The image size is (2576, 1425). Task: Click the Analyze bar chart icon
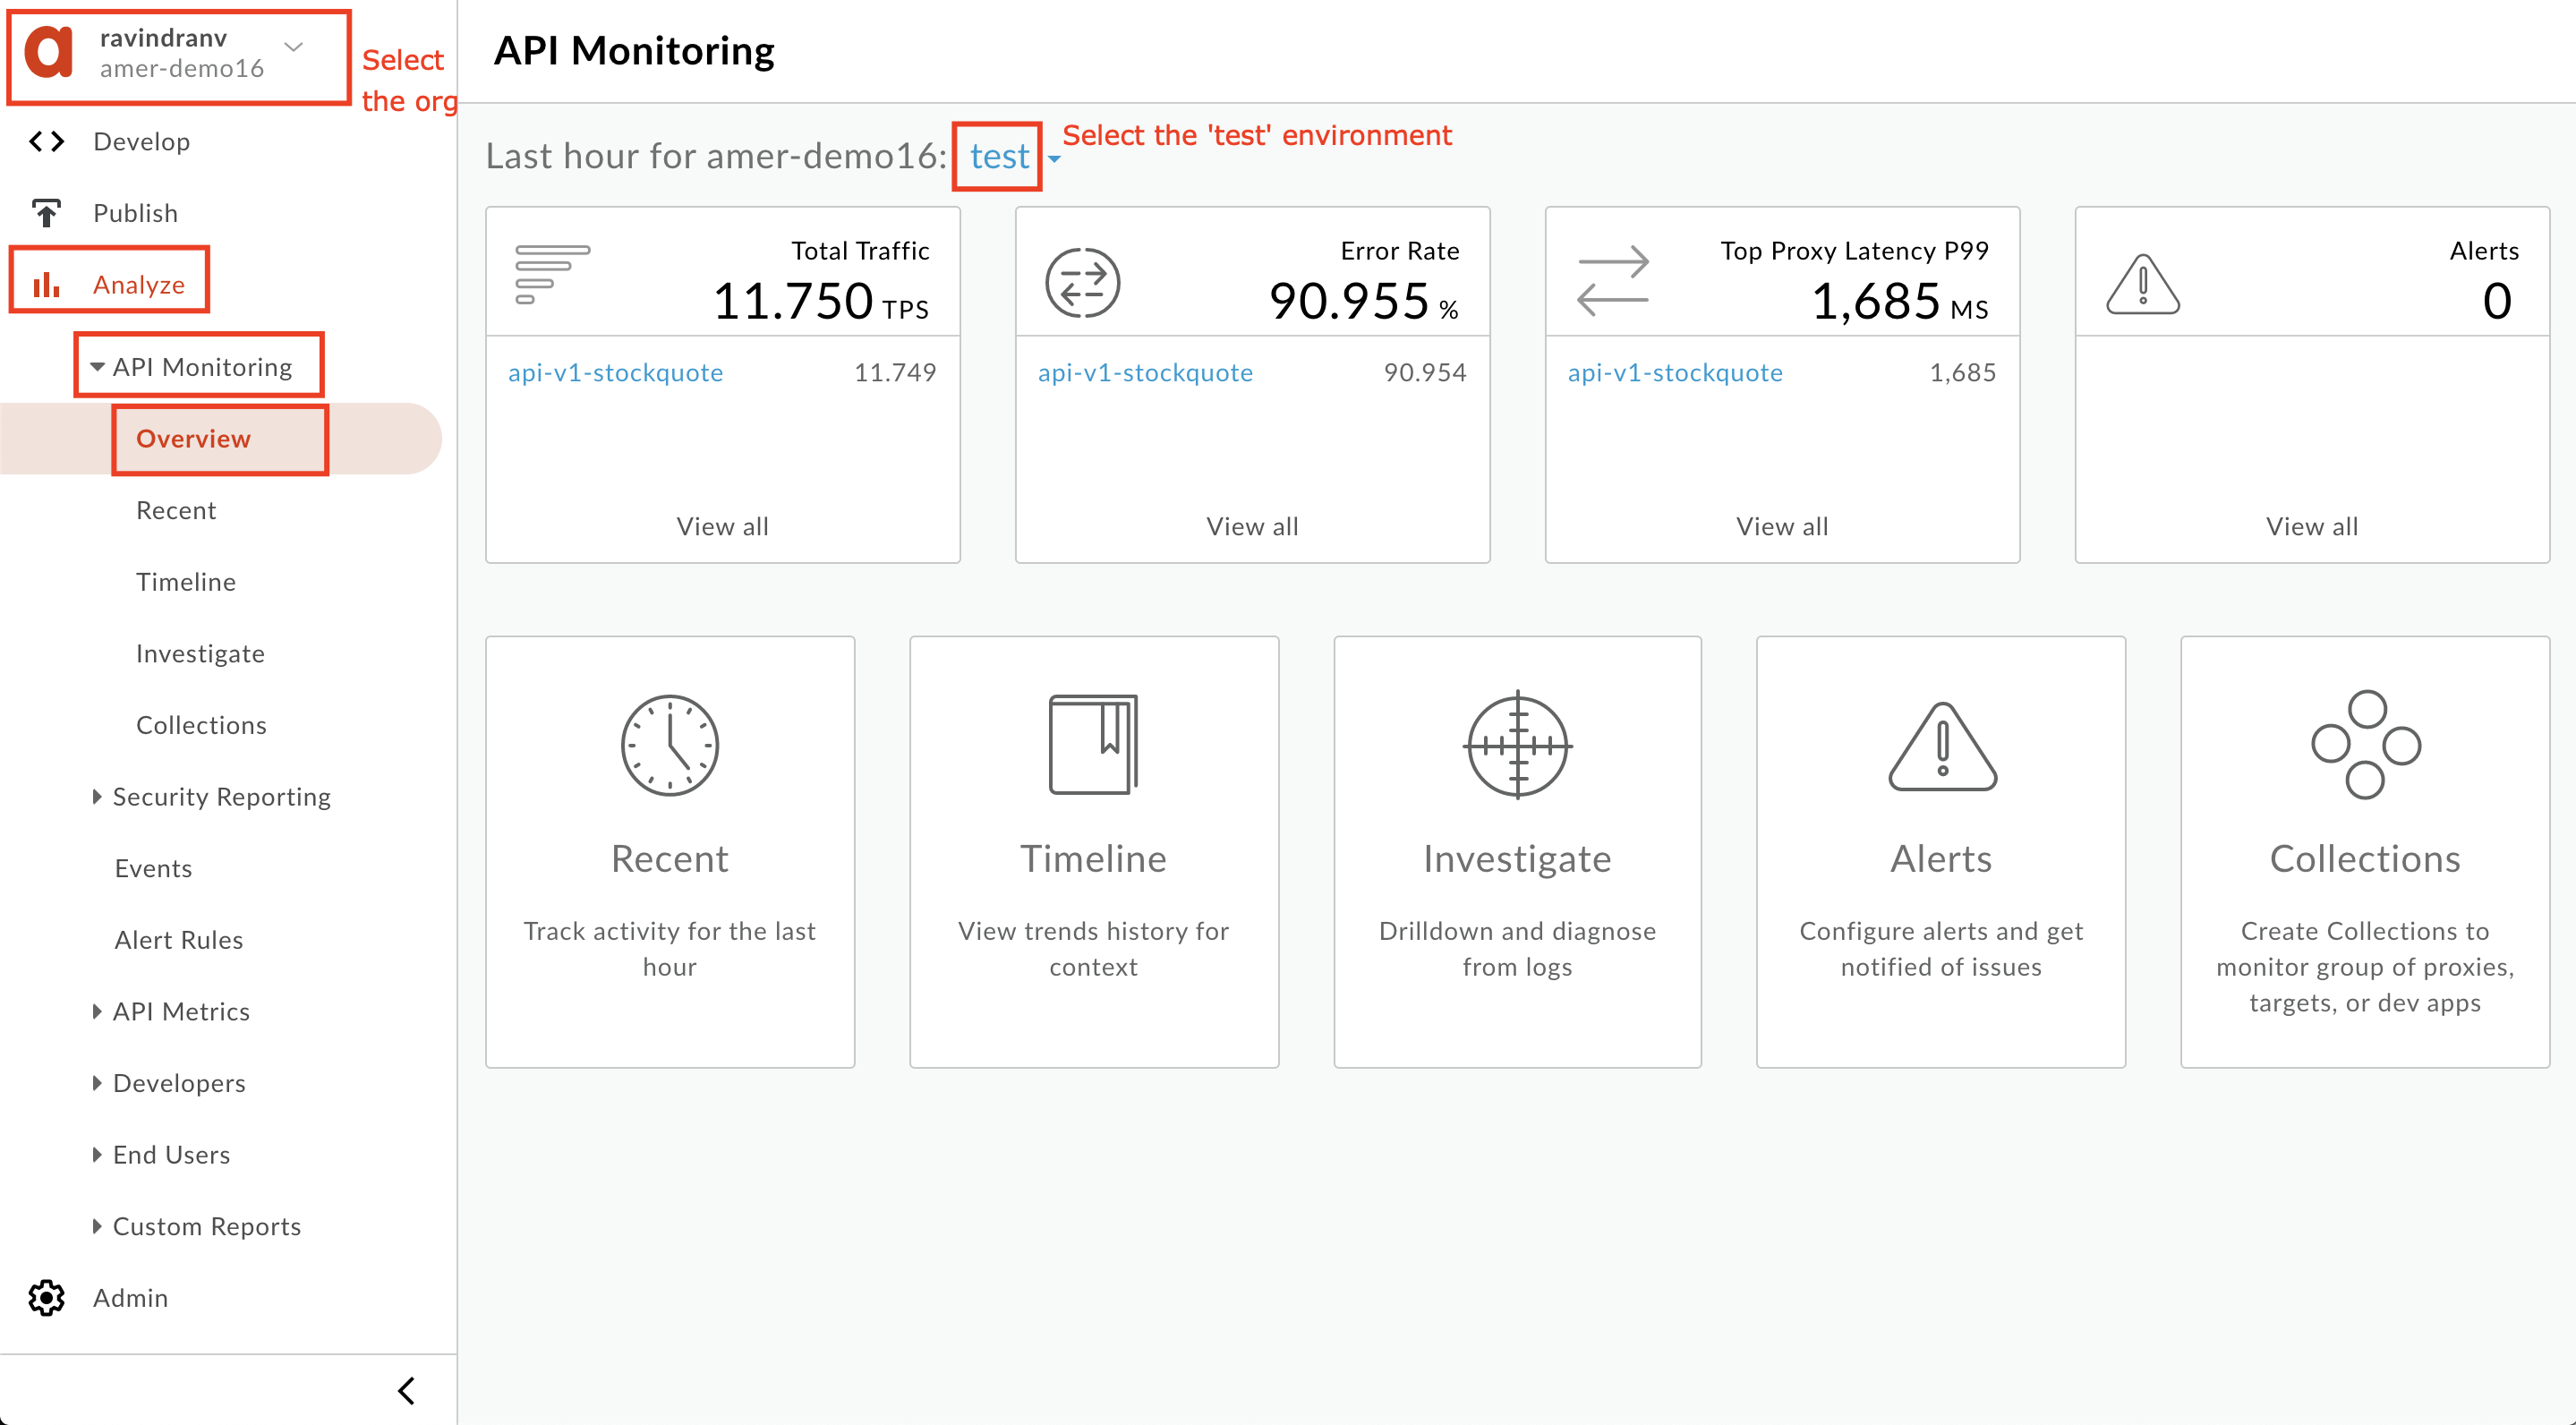click(46, 285)
